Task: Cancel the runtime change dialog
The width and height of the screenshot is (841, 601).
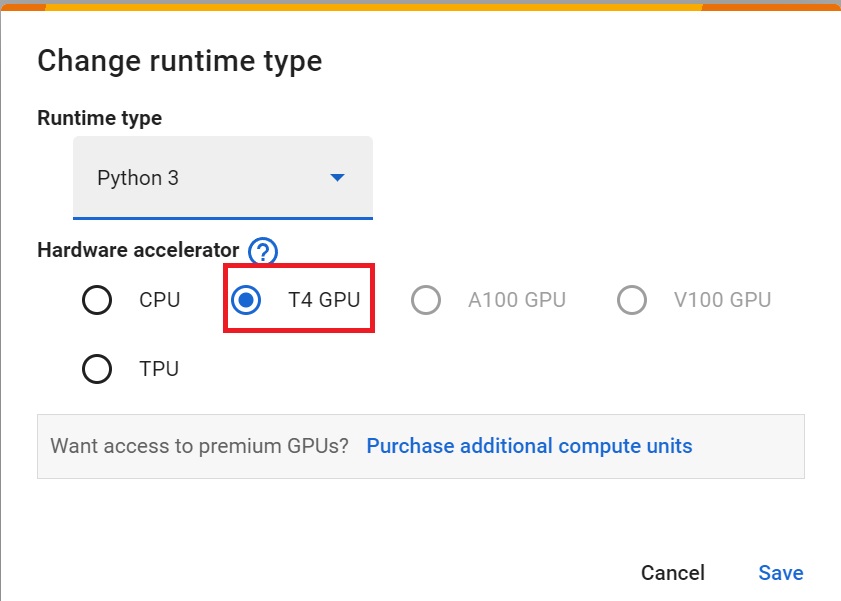Action: [x=672, y=572]
